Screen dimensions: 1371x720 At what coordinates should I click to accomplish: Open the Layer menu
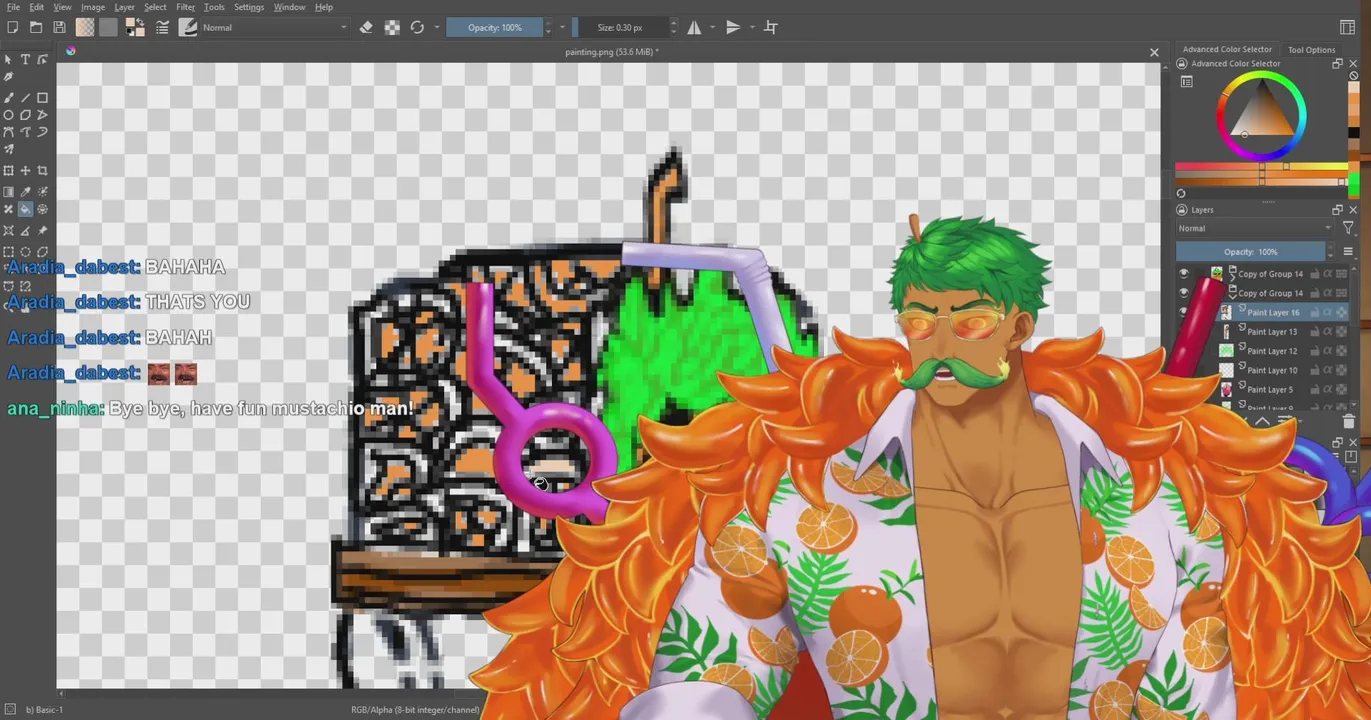[x=124, y=7]
